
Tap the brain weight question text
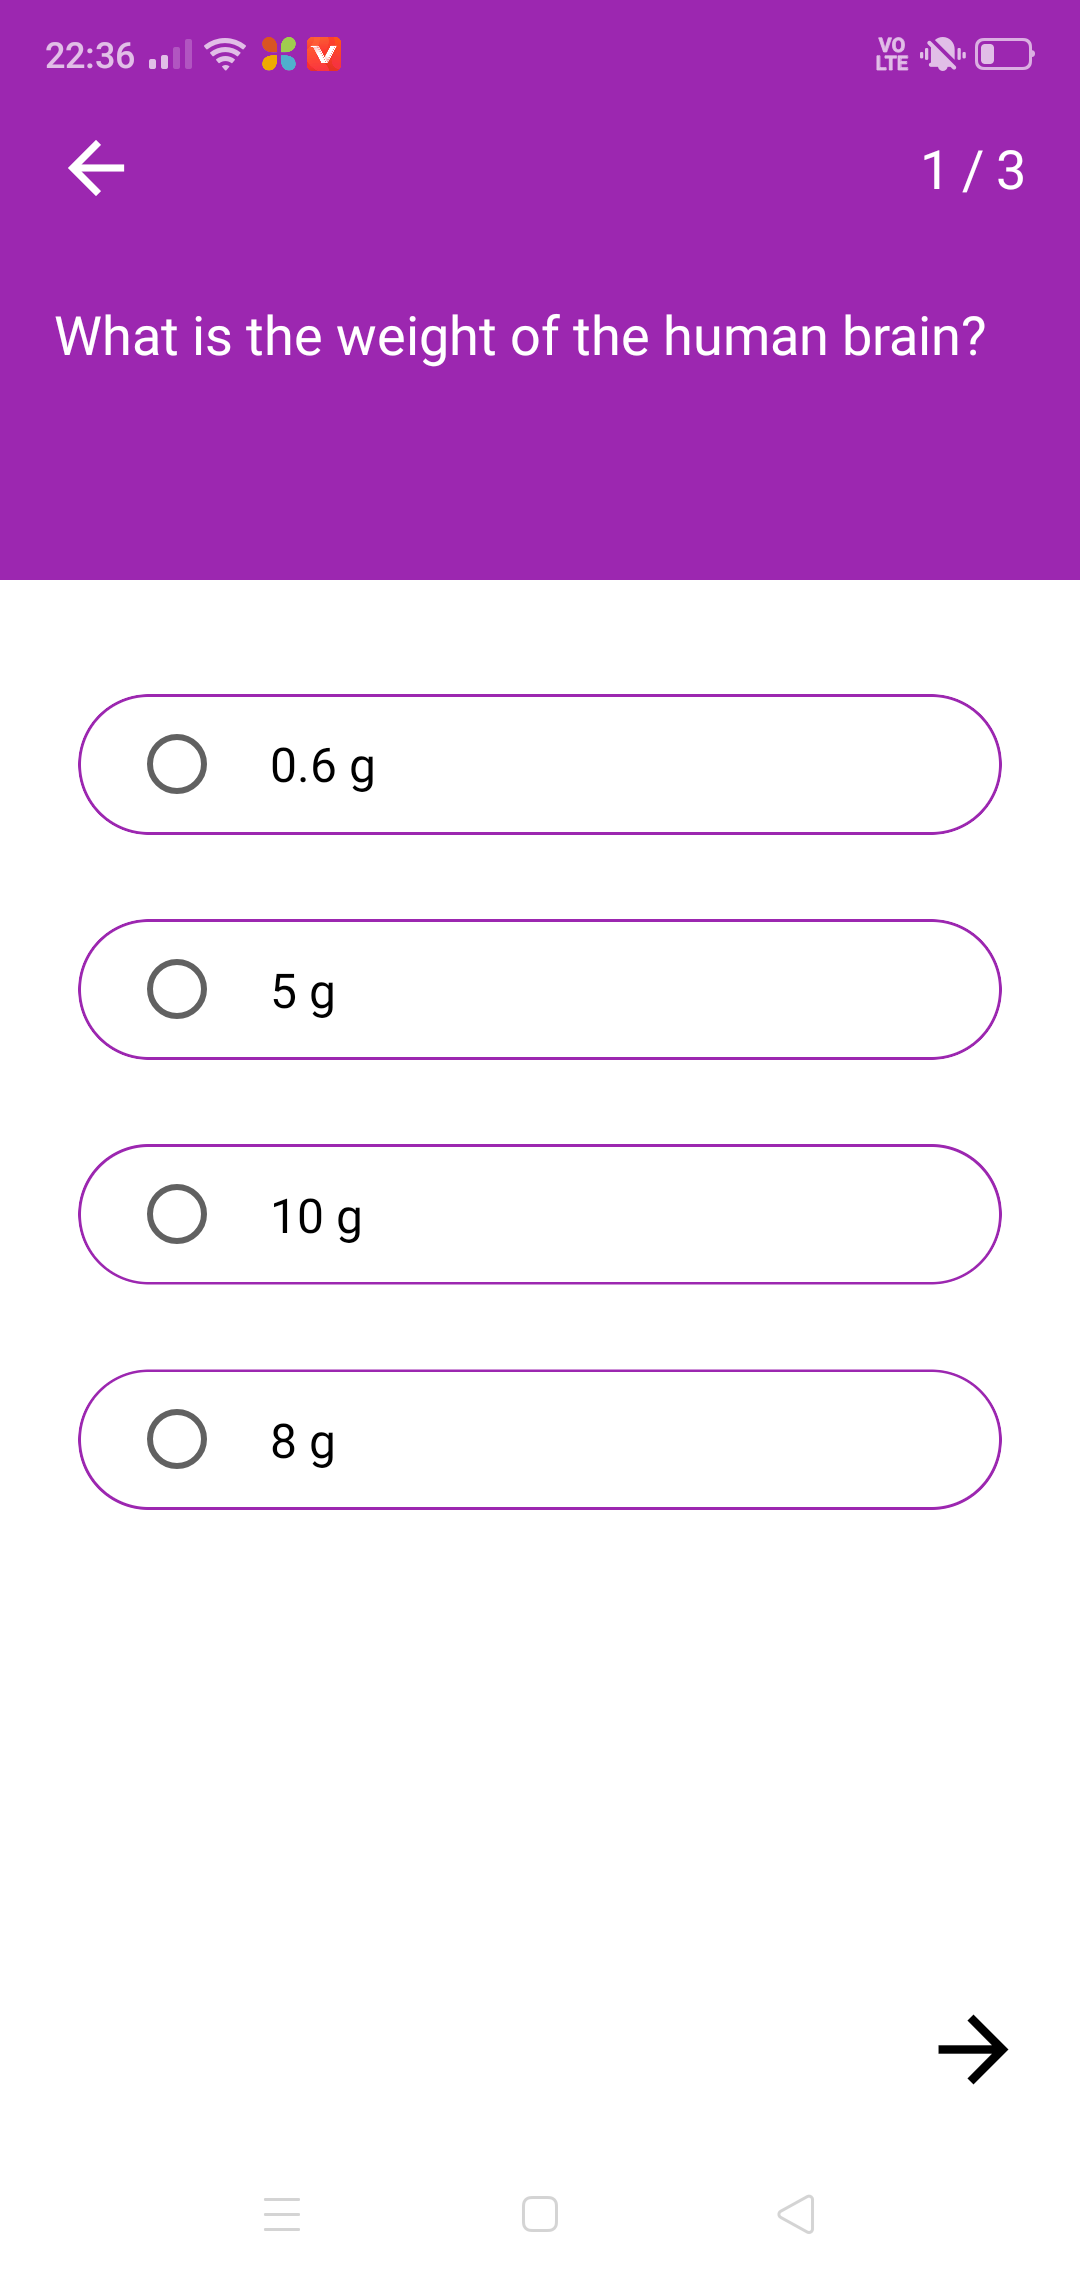pyautogui.click(x=520, y=336)
